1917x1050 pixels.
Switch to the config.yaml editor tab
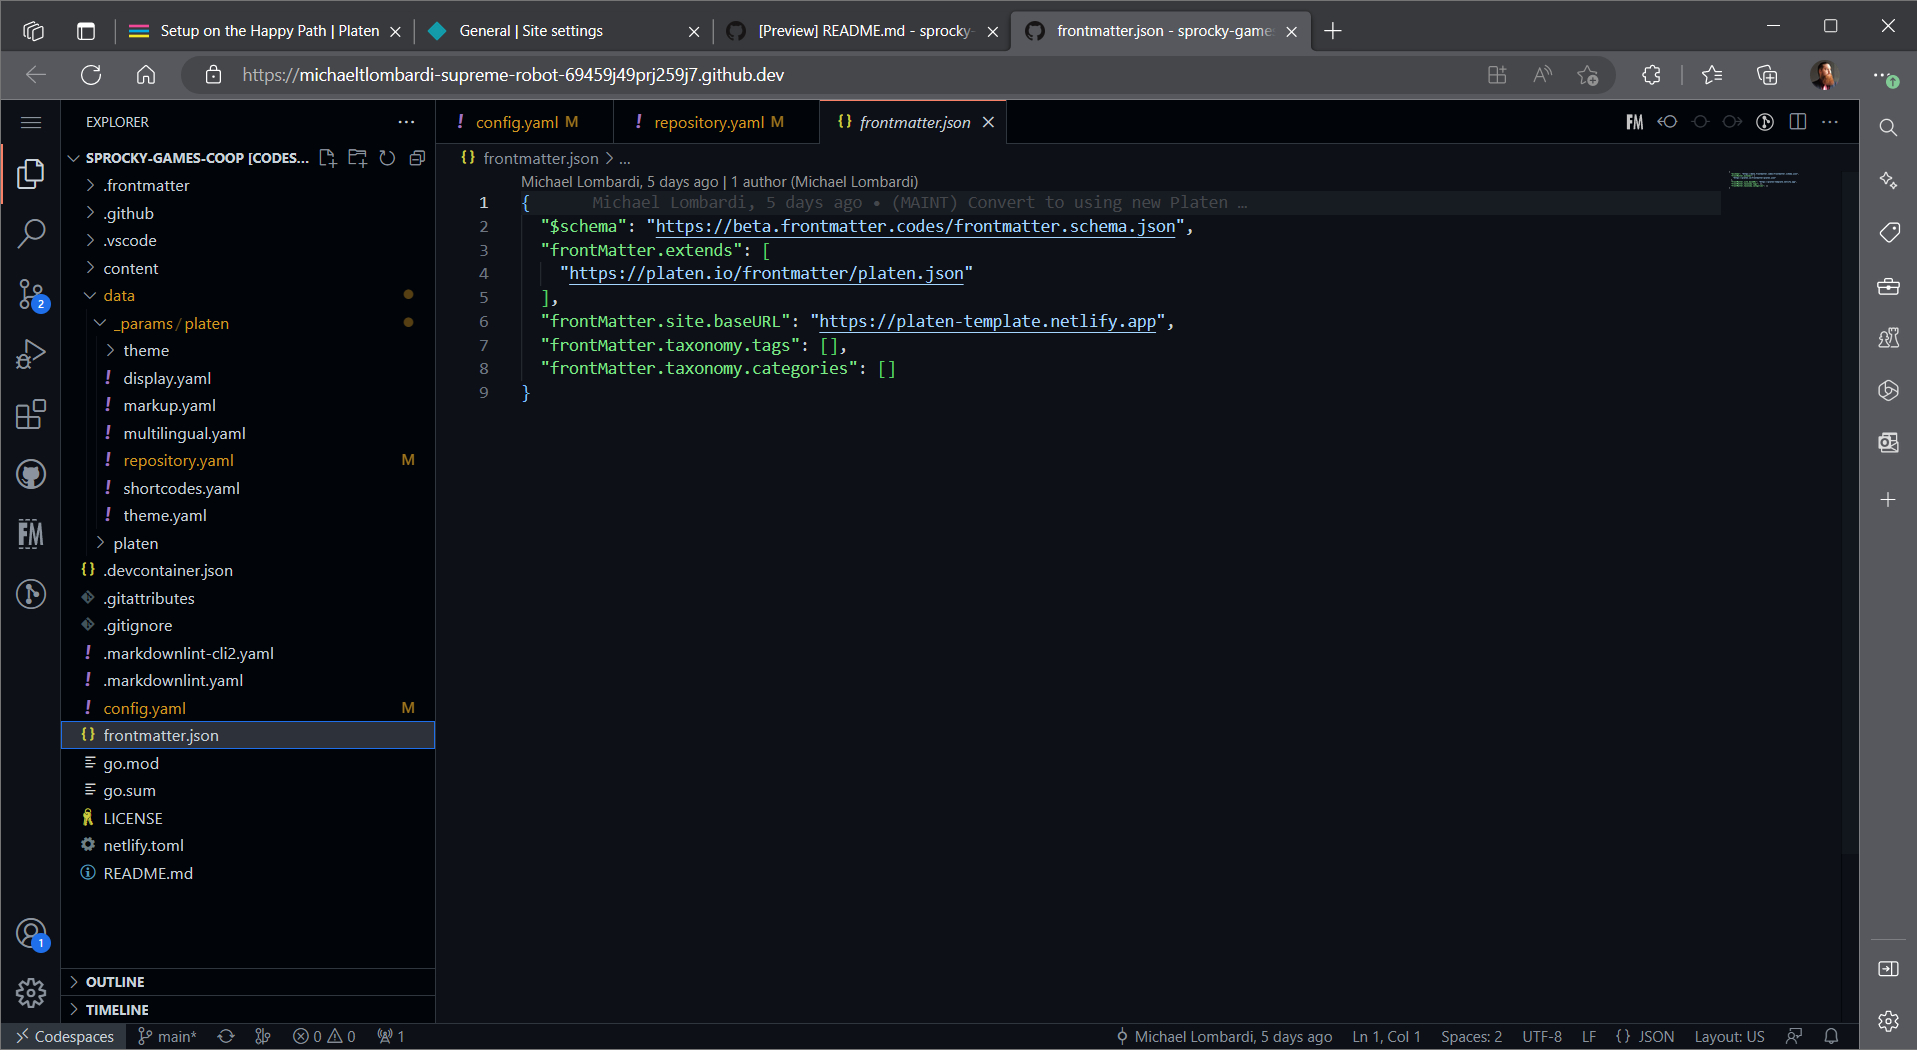pyautogui.click(x=516, y=122)
